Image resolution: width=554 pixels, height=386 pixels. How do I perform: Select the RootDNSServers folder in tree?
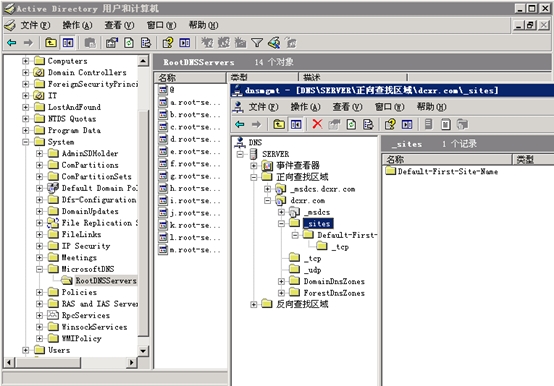(x=106, y=281)
